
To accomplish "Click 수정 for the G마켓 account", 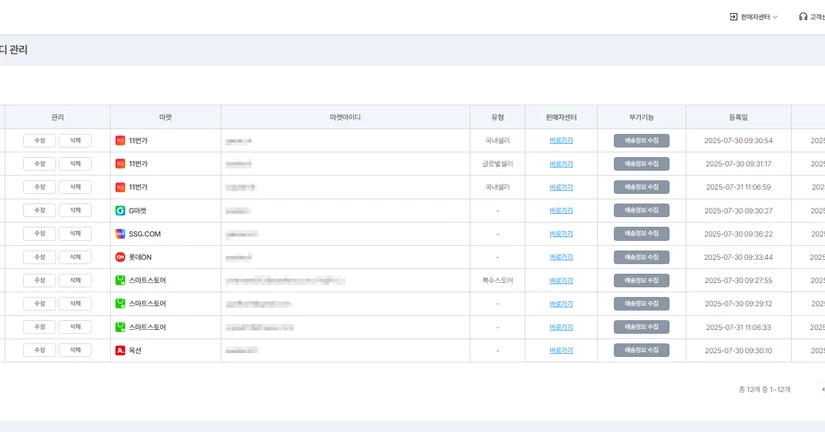I will [39, 210].
